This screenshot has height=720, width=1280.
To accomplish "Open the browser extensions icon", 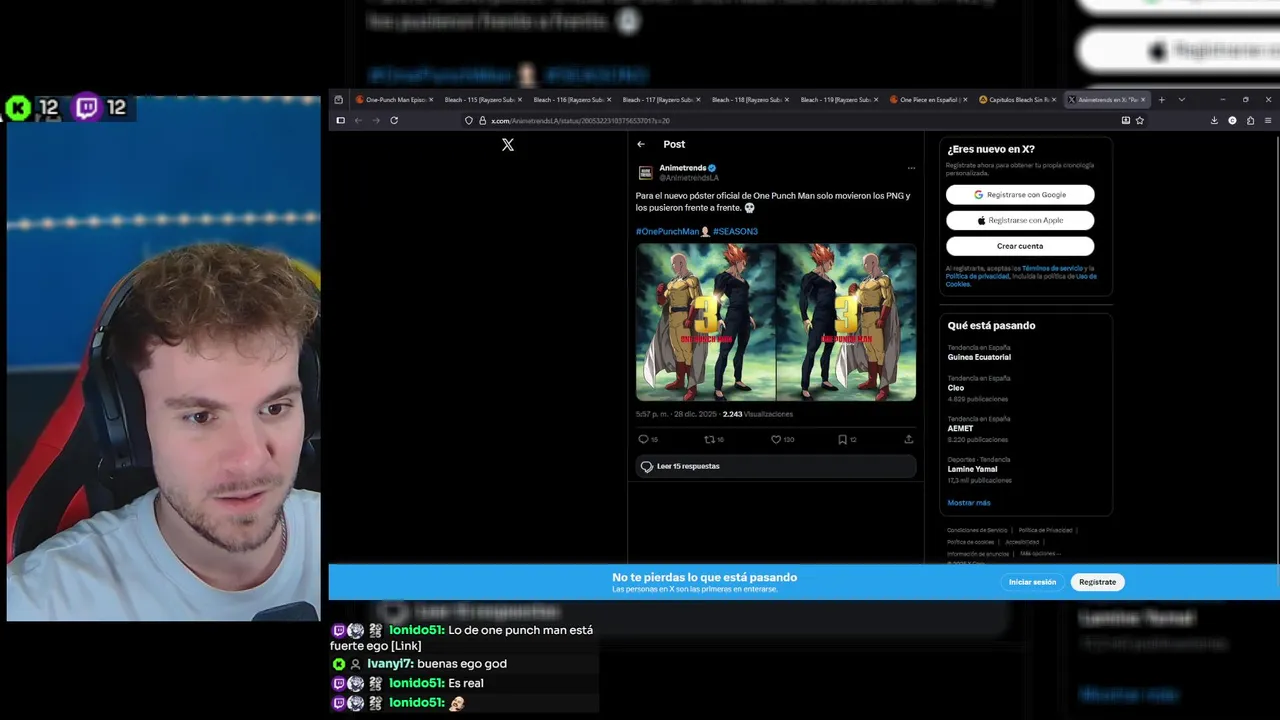I will tap(1250, 120).
